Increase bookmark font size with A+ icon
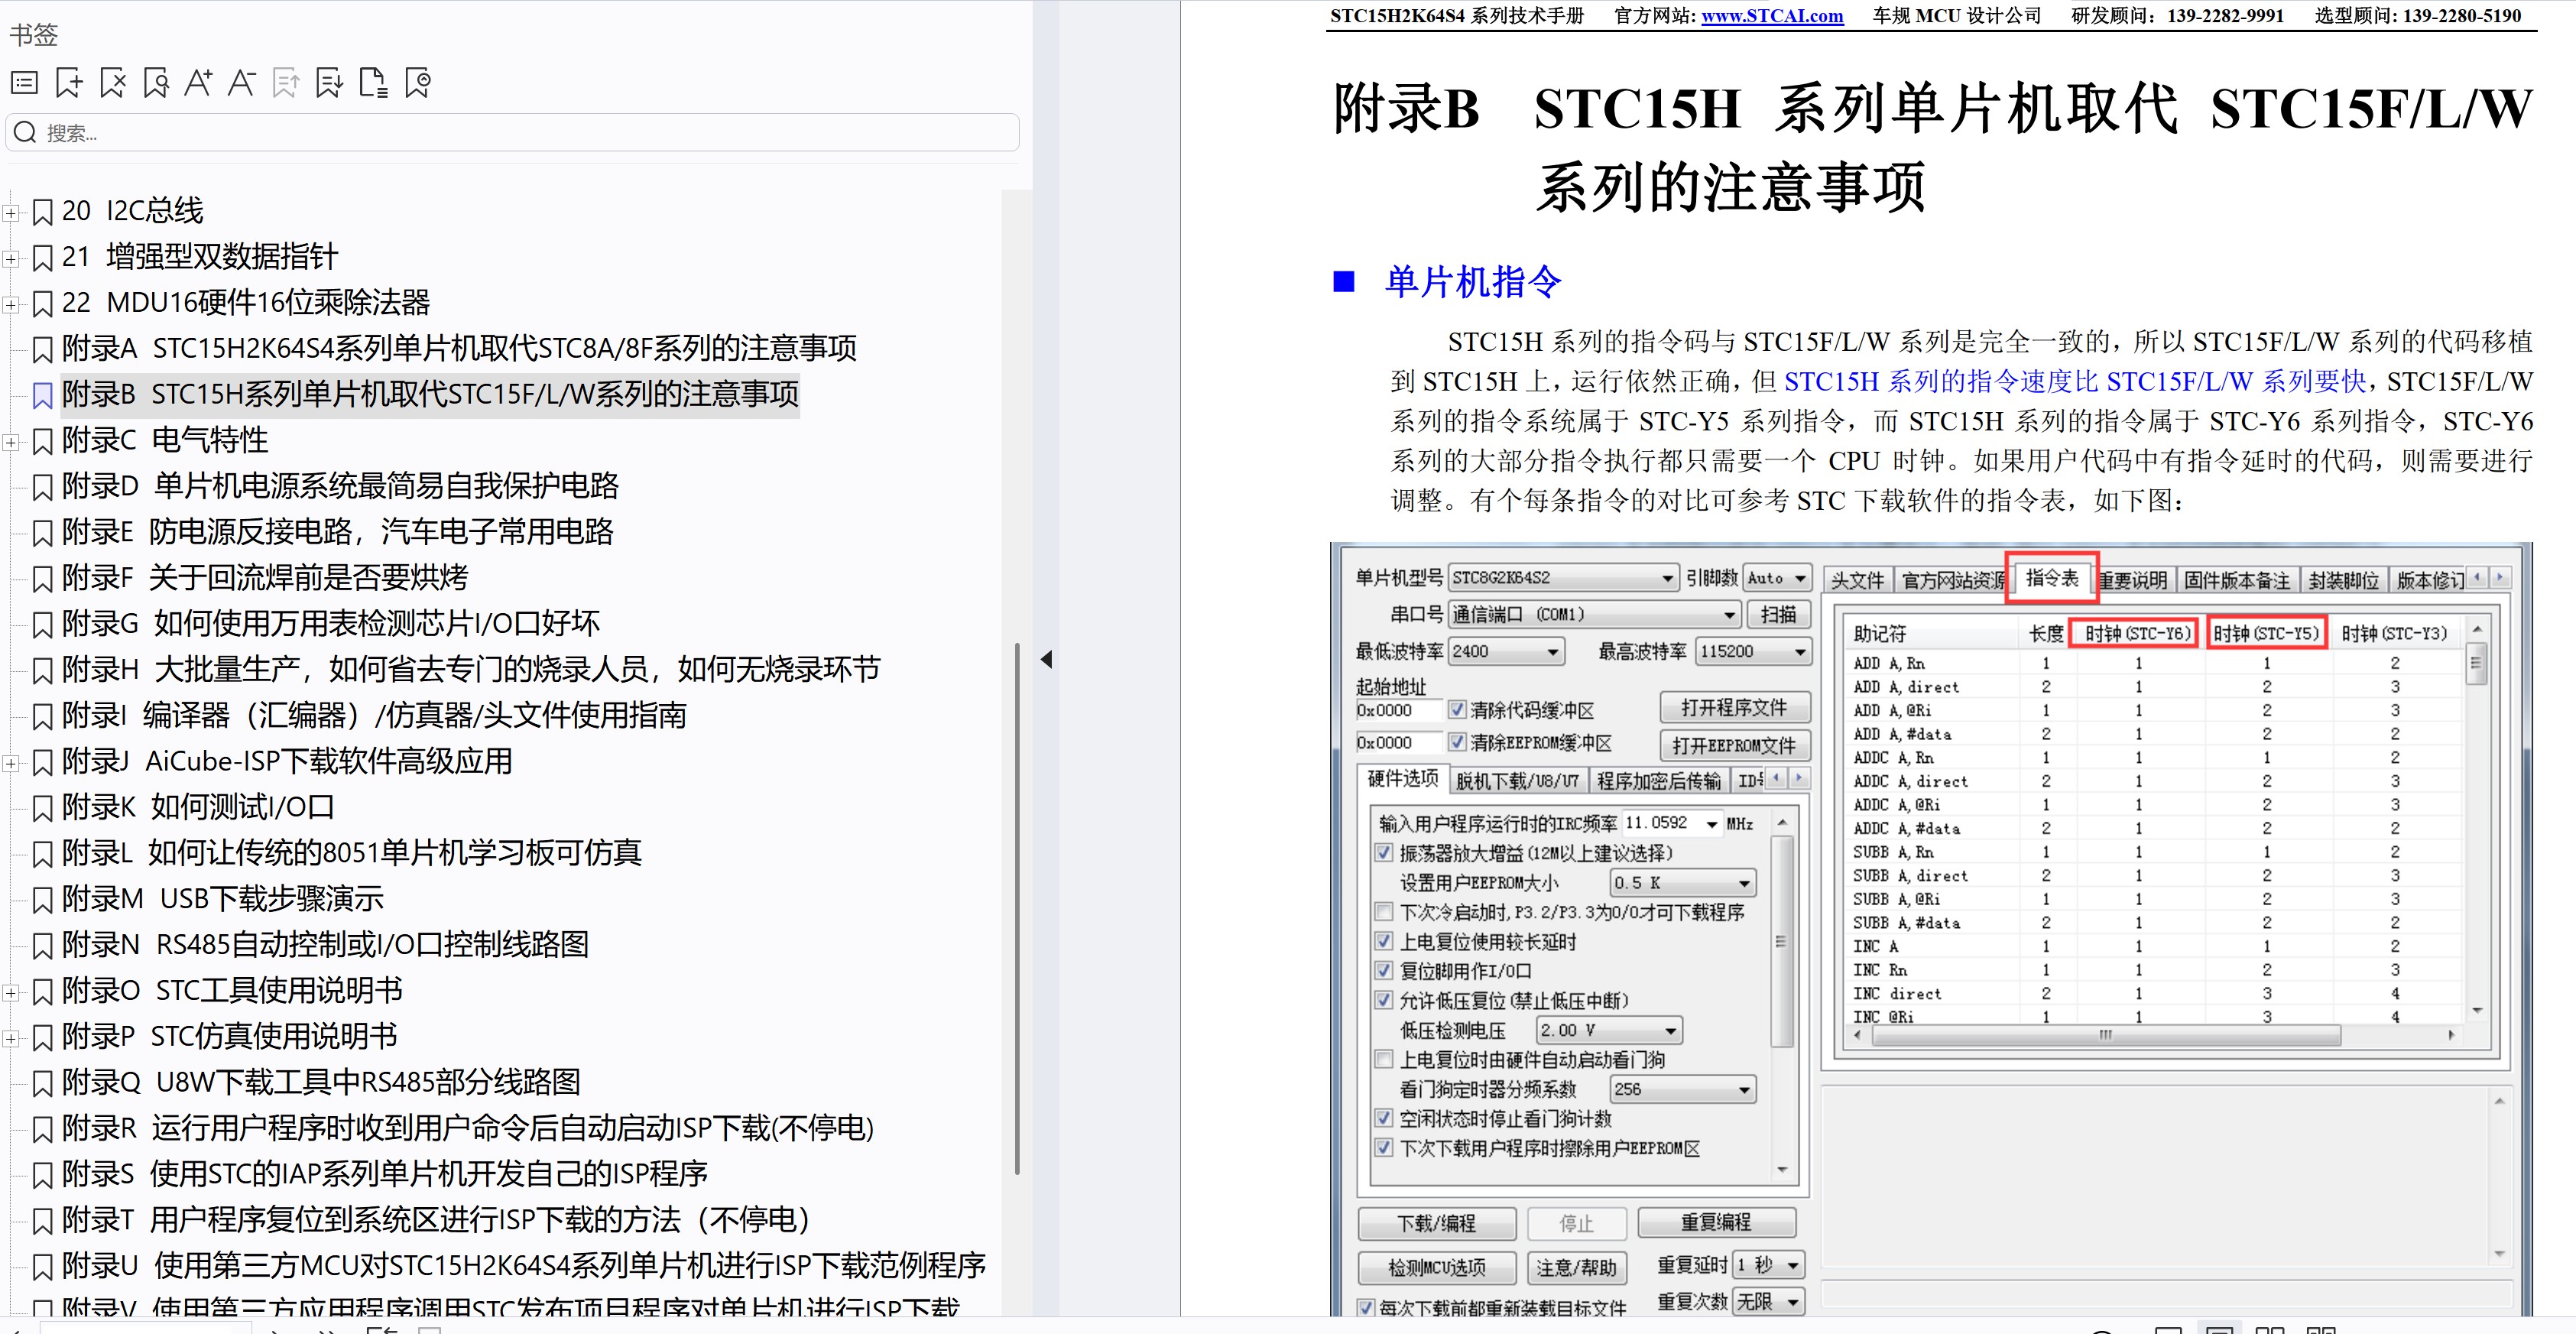2576x1334 pixels. (x=198, y=83)
